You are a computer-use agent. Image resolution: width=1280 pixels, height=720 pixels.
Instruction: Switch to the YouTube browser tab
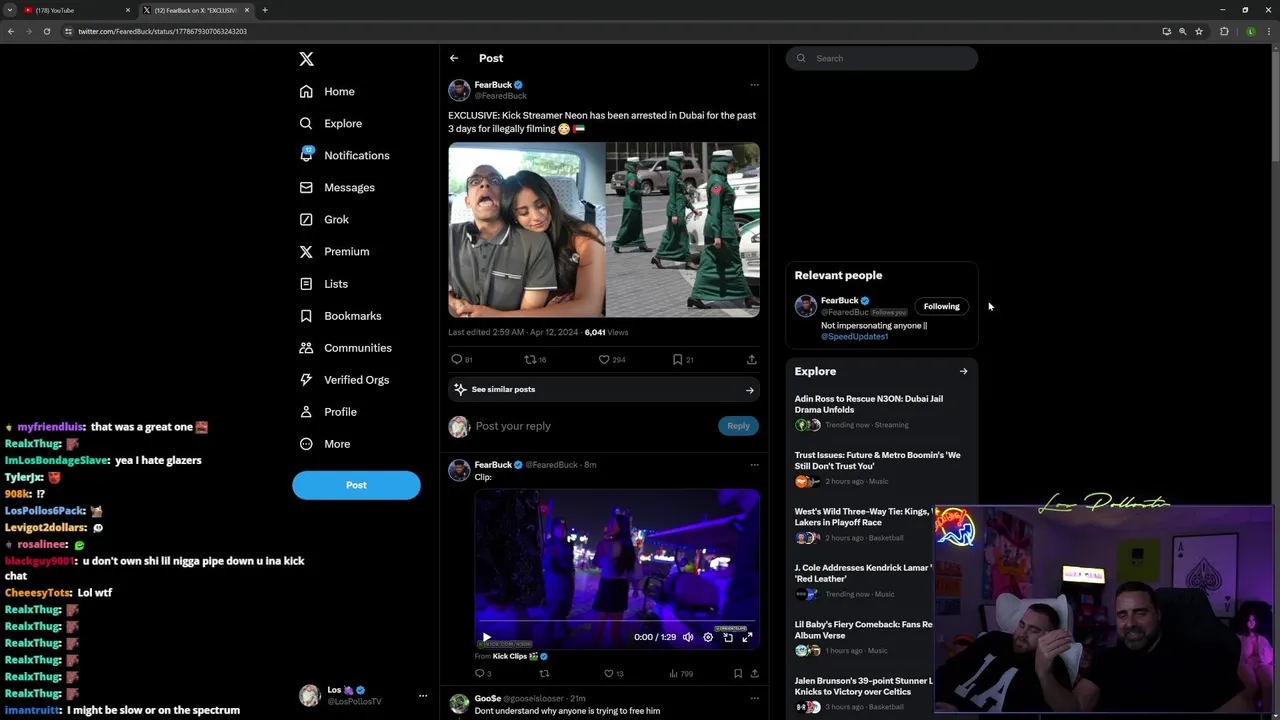click(75, 10)
